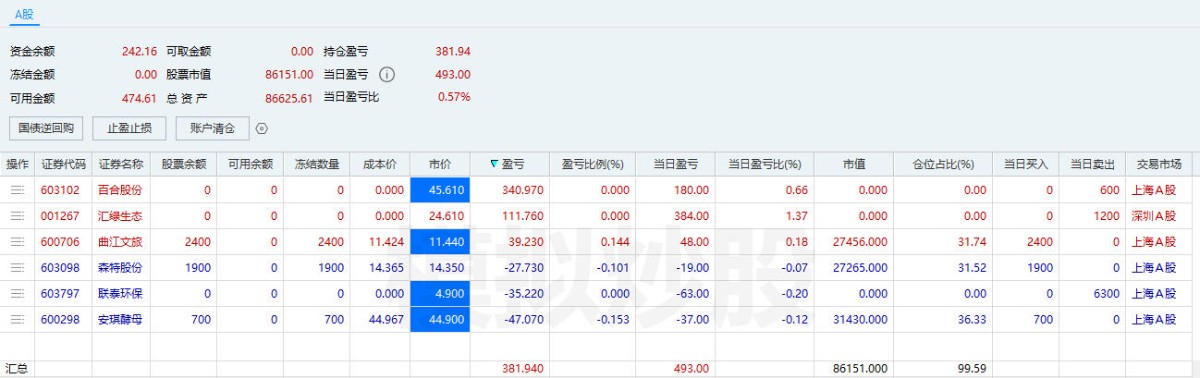The width and height of the screenshot is (1200, 378).
Task: Open operation menu icon for 联泰环保 row
Action: click(17, 294)
